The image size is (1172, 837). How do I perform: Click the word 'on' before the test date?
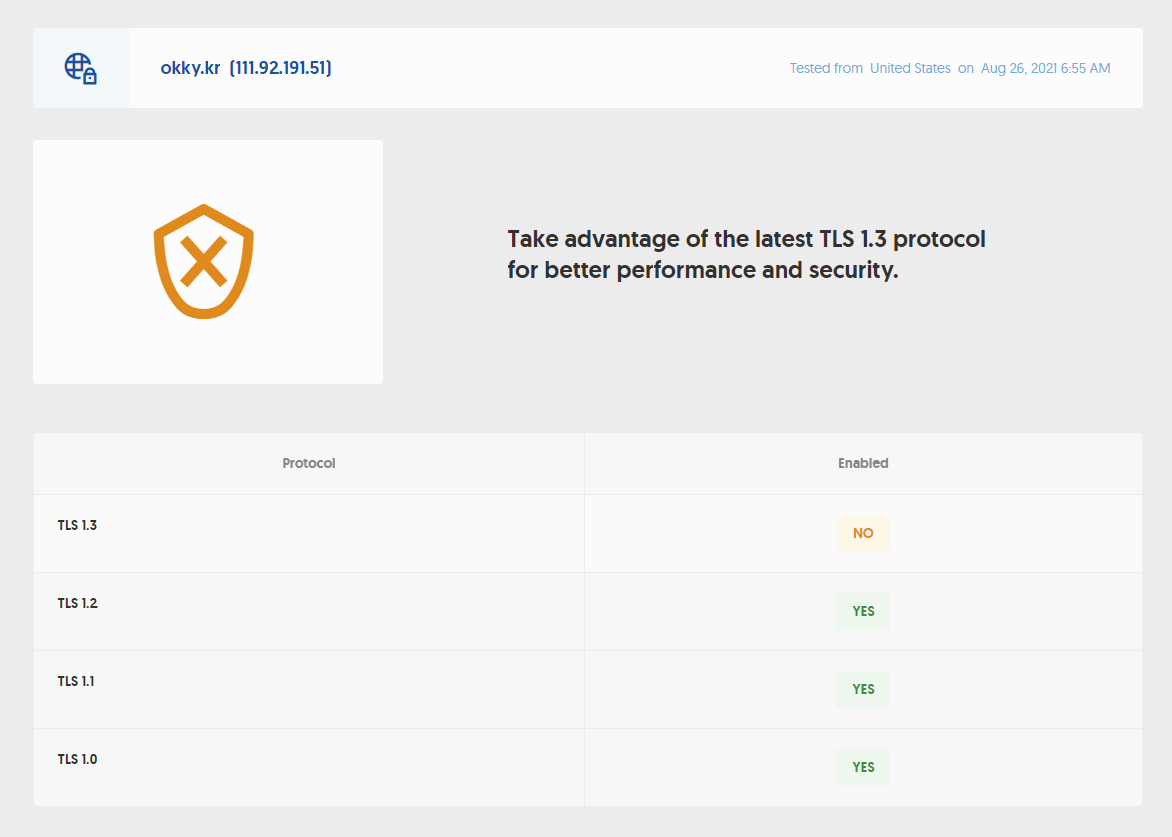966,68
